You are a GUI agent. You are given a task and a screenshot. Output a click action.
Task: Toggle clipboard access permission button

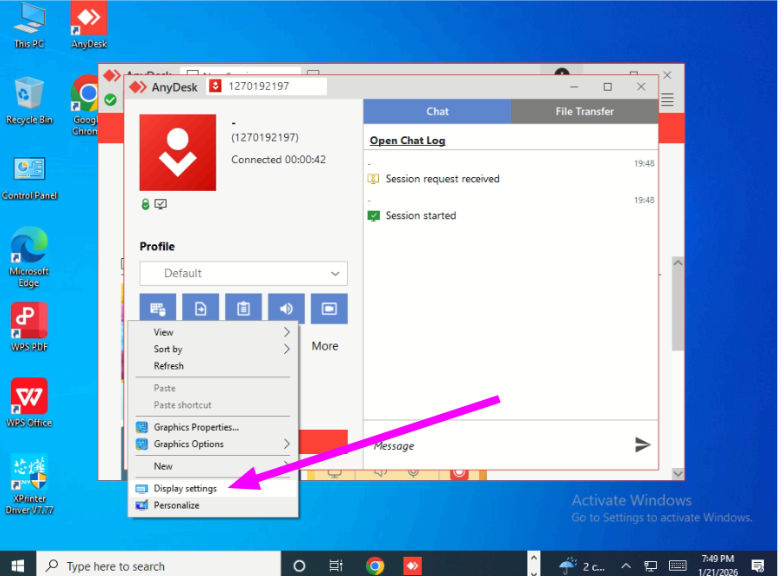click(243, 309)
